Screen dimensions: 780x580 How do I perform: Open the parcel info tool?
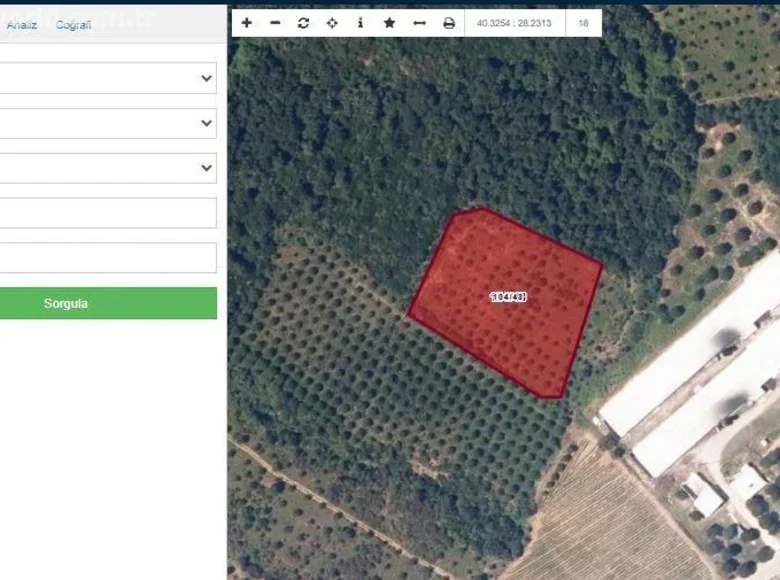[x=361, y=23]
